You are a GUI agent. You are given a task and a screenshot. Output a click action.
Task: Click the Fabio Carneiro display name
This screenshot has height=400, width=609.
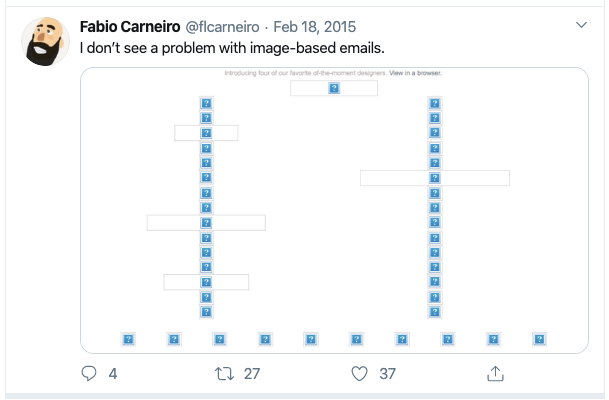[x=130, y=27]
